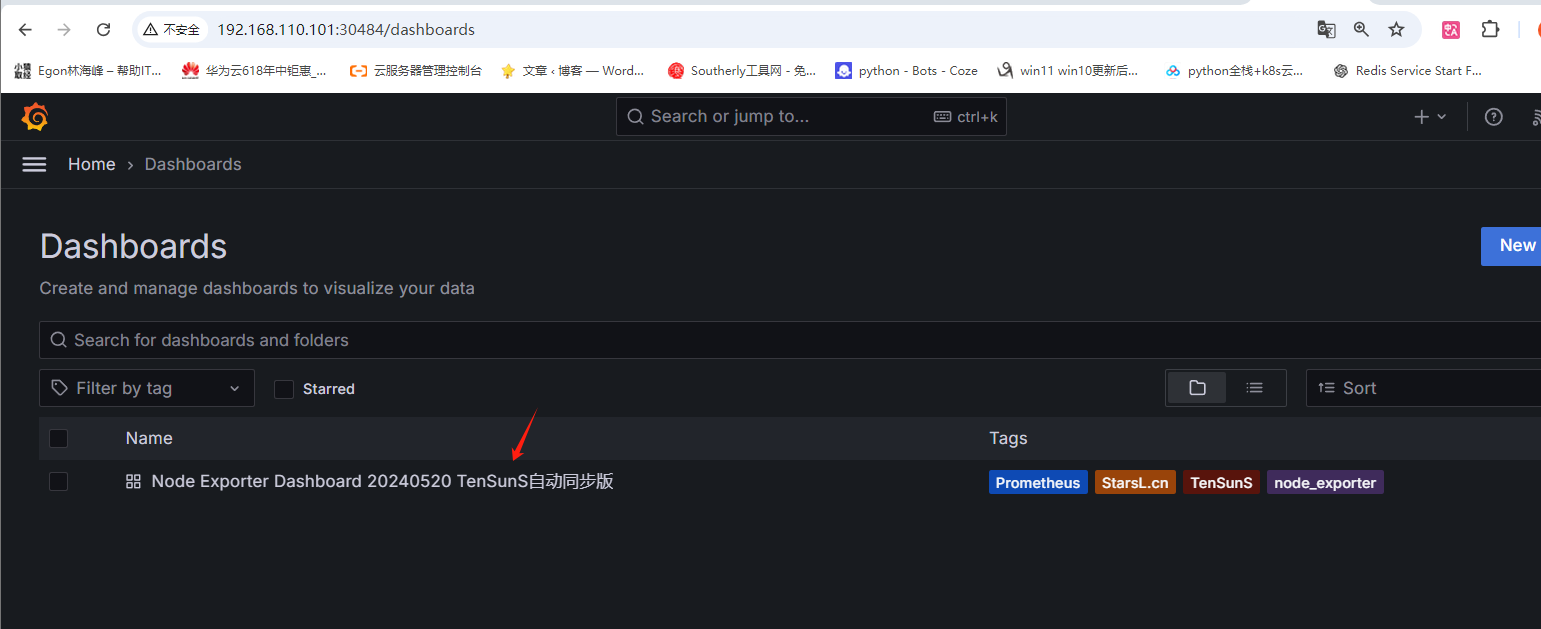
Task: Open the browser extensions puzzle icon
Action: click(x=1490, y=30)
